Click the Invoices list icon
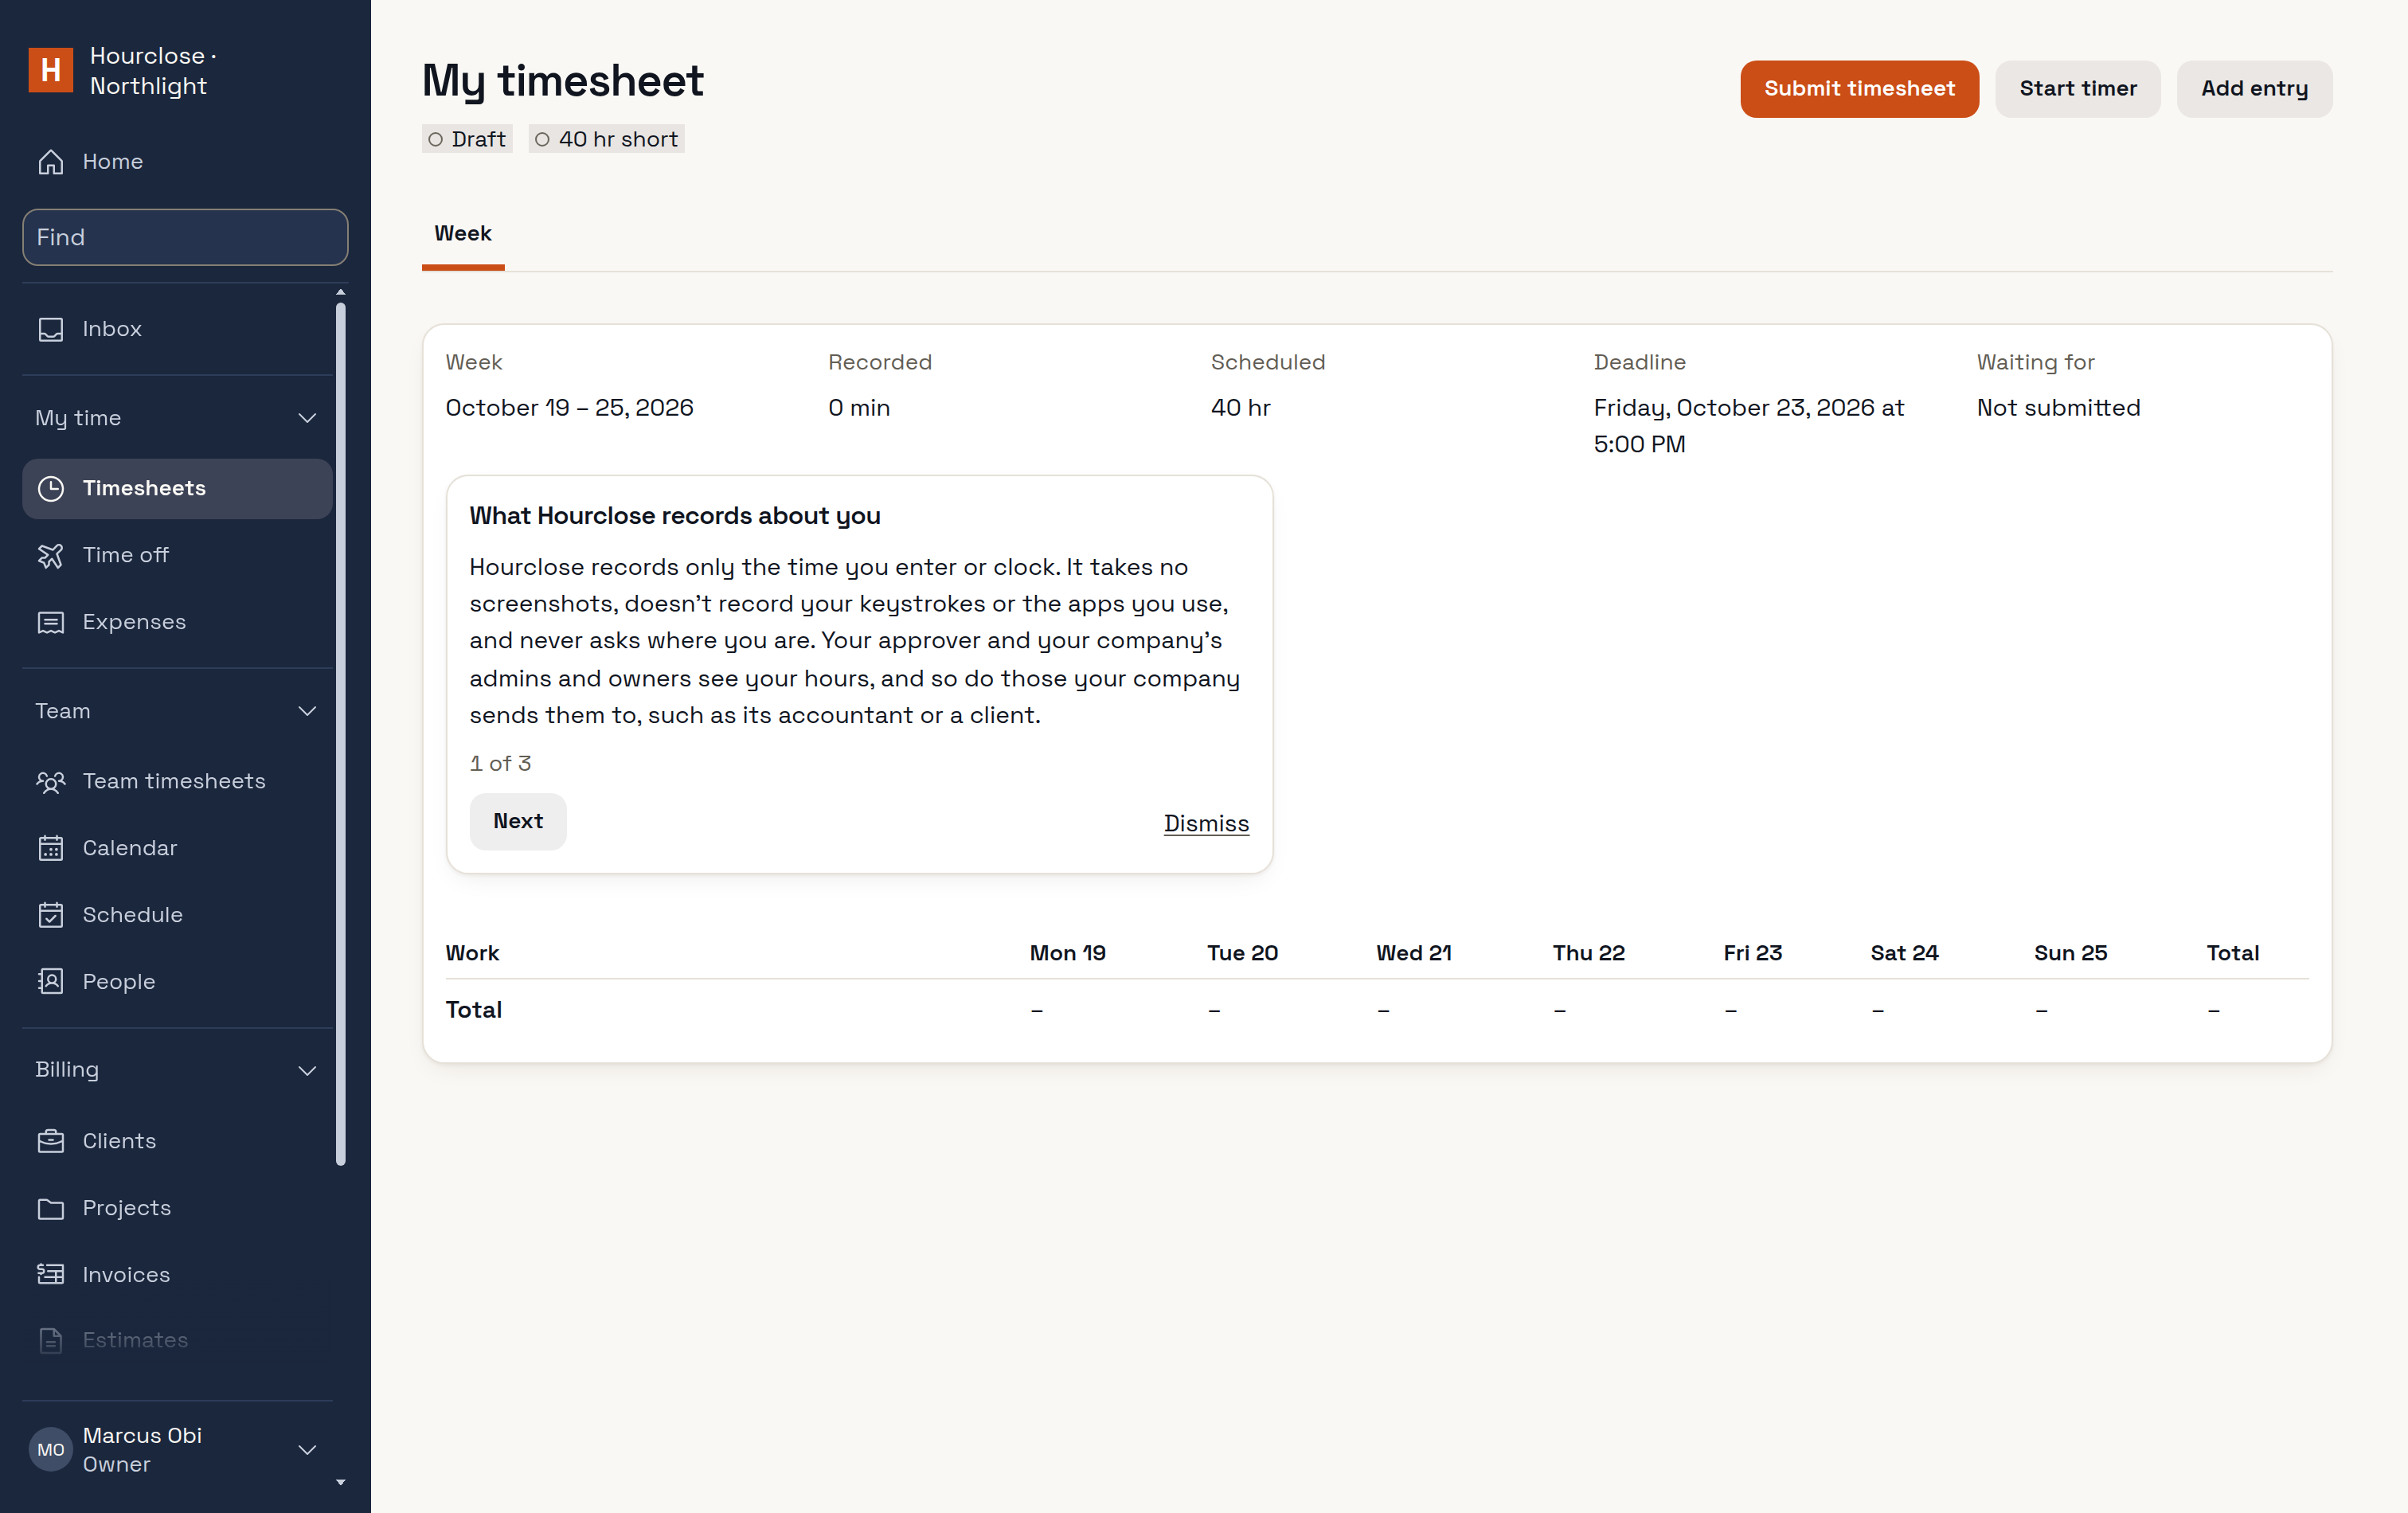The width and height of the screenshot is (2408, 1513). click(x=51, y=1276)
